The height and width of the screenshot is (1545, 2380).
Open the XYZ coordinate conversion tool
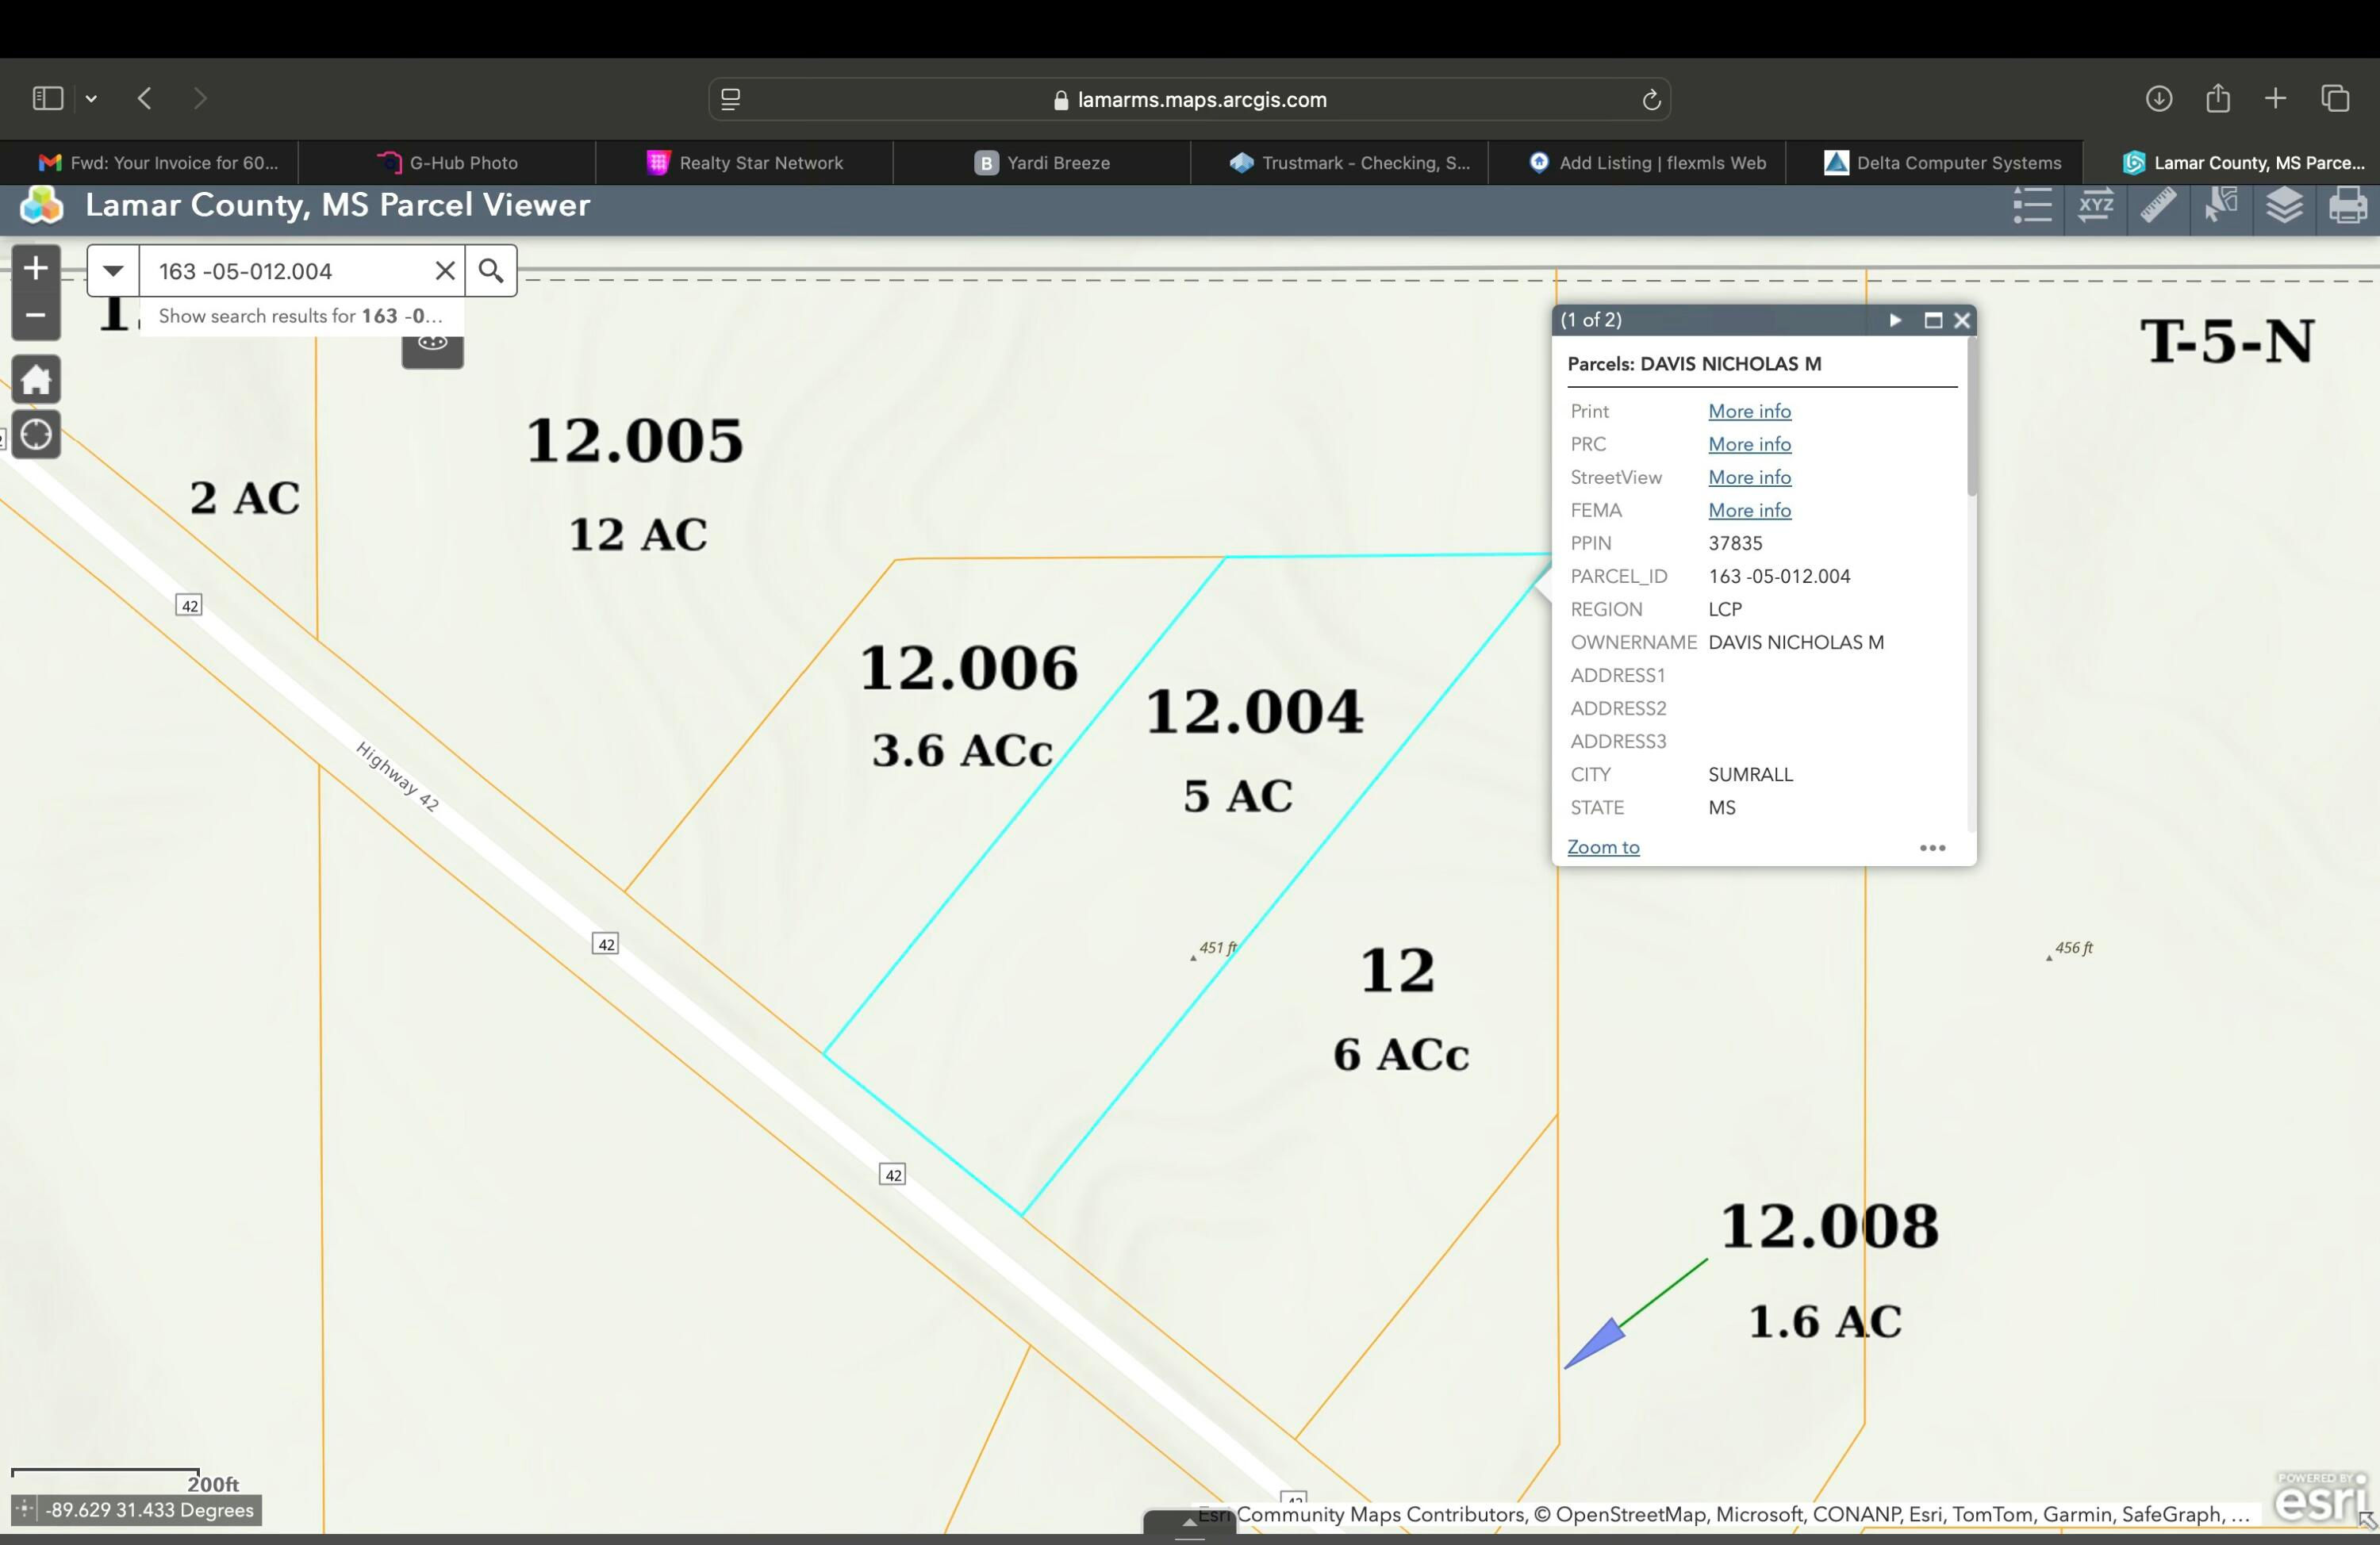coord(2095,206)
